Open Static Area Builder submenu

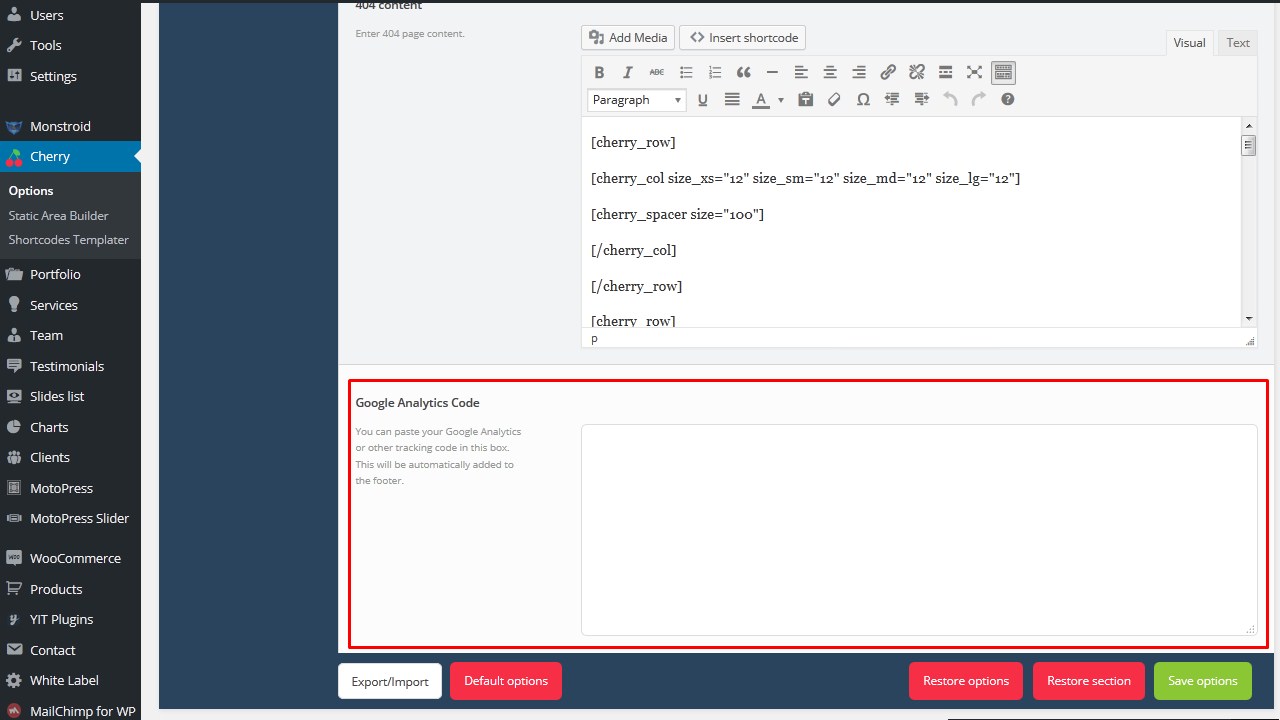[x=58, y=215]
